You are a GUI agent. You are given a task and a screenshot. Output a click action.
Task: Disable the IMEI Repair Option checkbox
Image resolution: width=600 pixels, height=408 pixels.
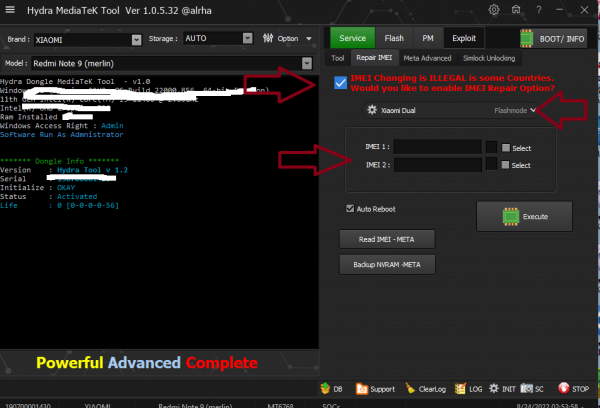340,83
